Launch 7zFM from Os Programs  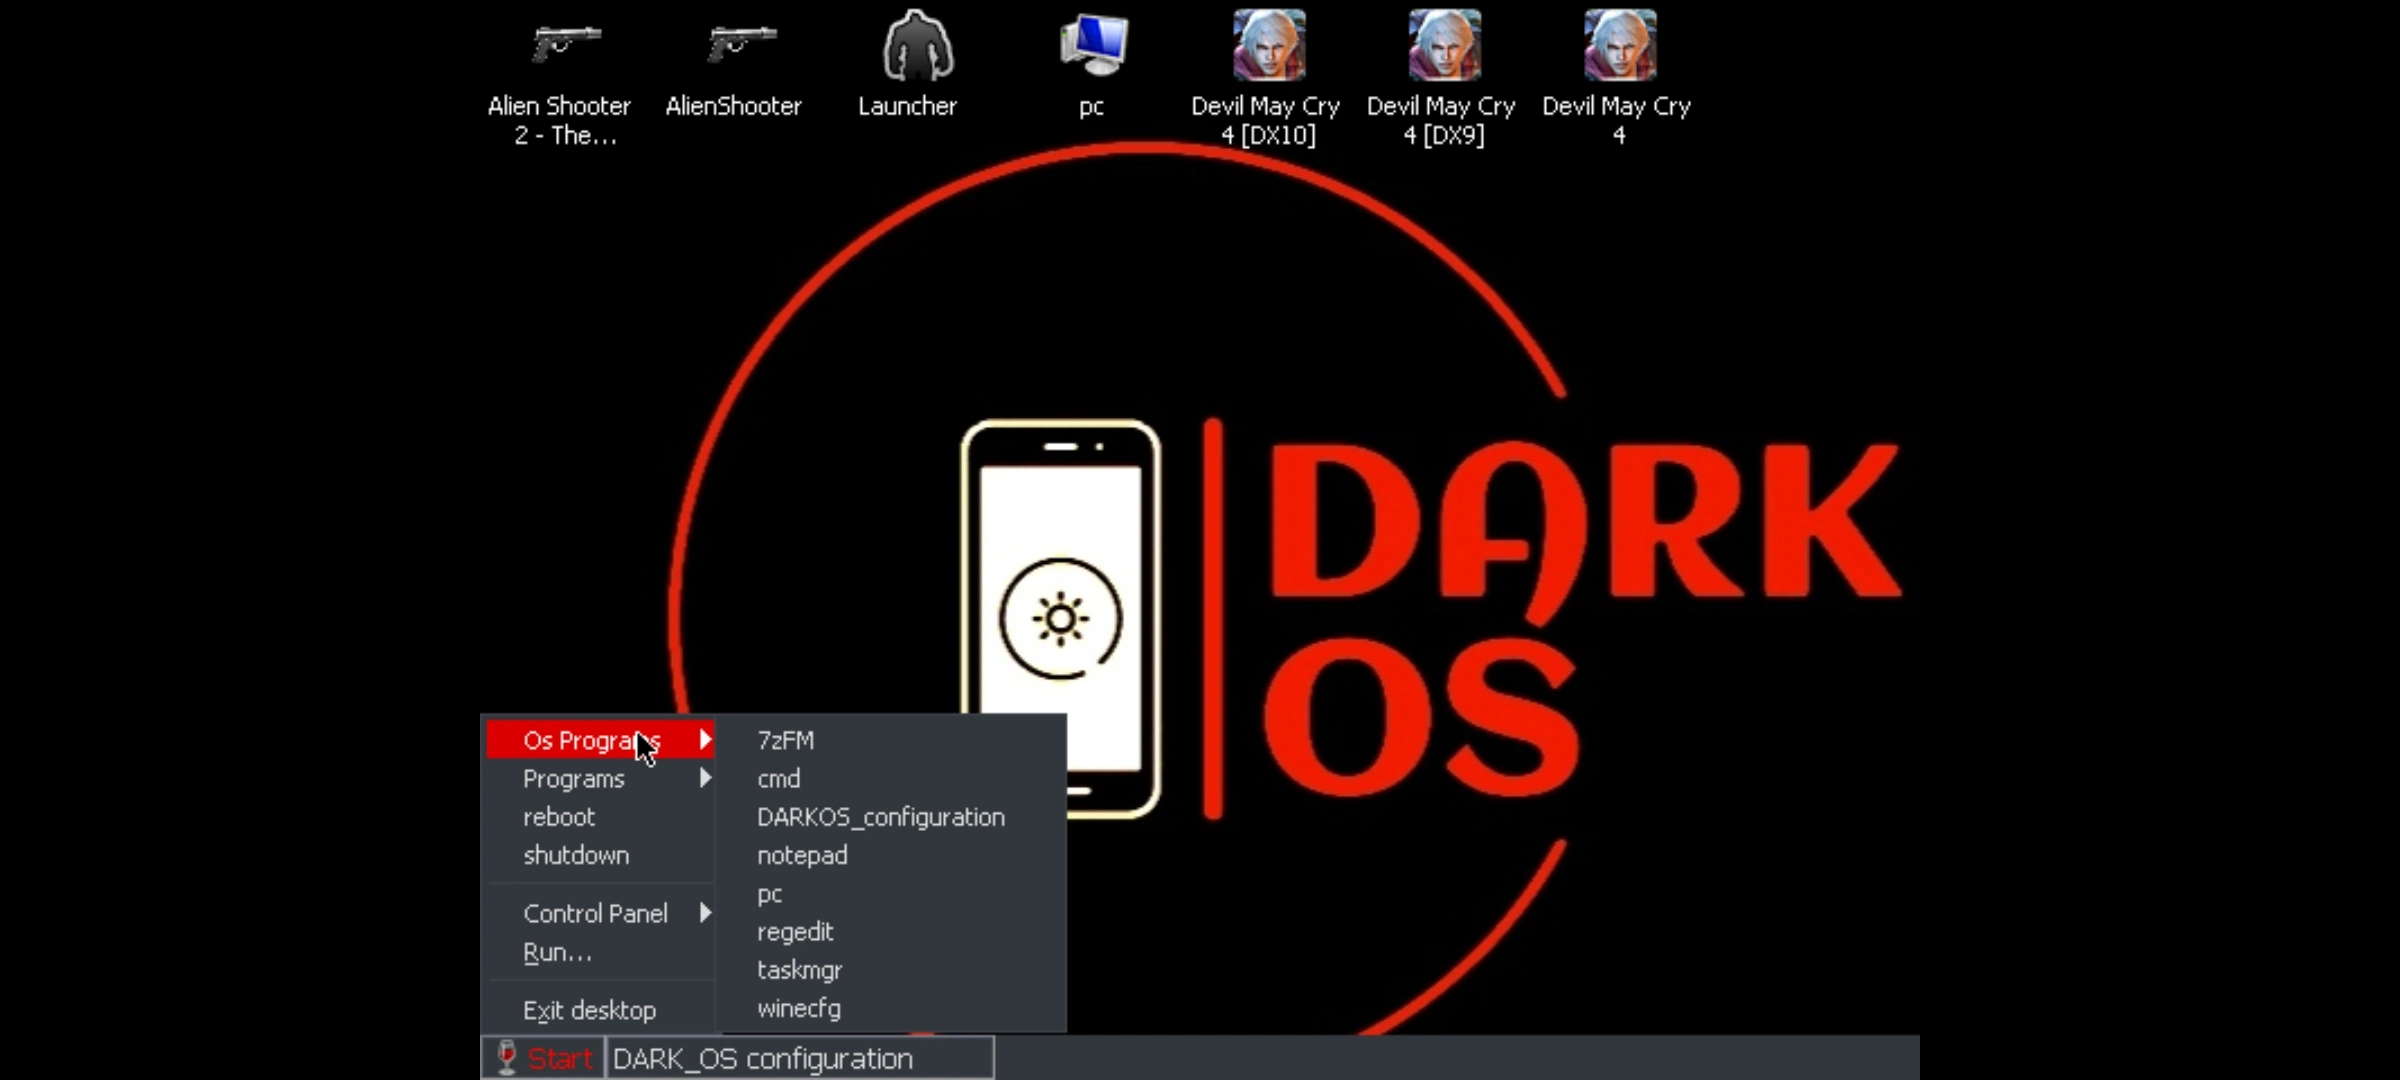pyautogui.click(x=893, y=740)
